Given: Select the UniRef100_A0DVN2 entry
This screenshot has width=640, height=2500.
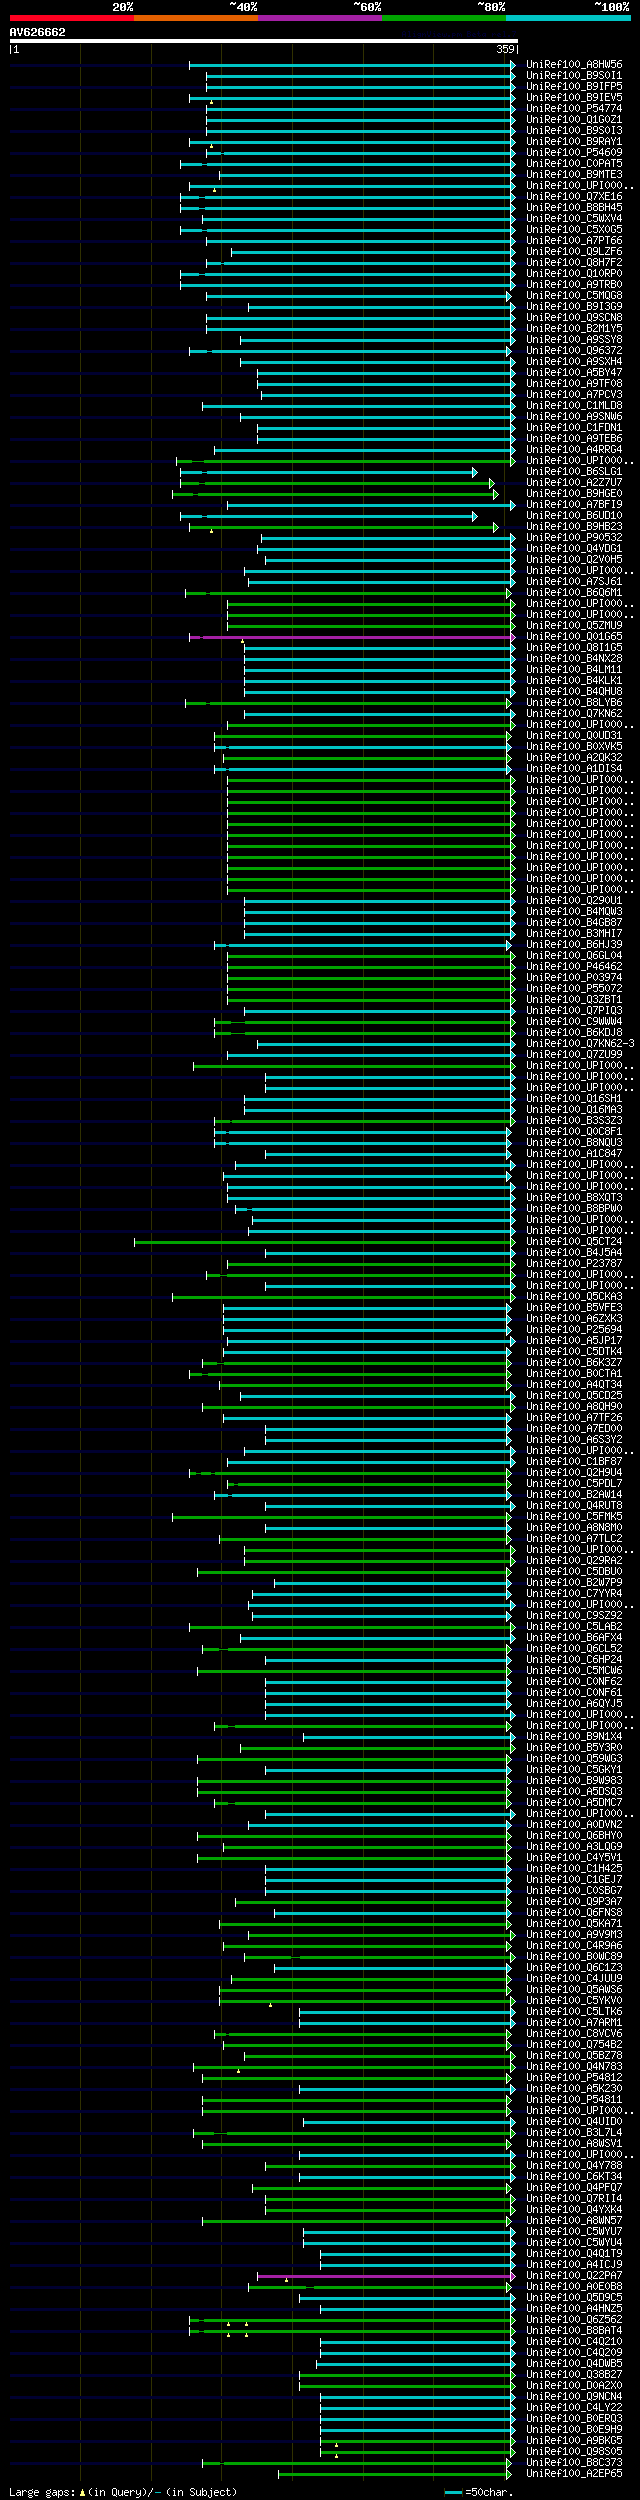Looking at the screenshot, I should tap(574, 1825).
